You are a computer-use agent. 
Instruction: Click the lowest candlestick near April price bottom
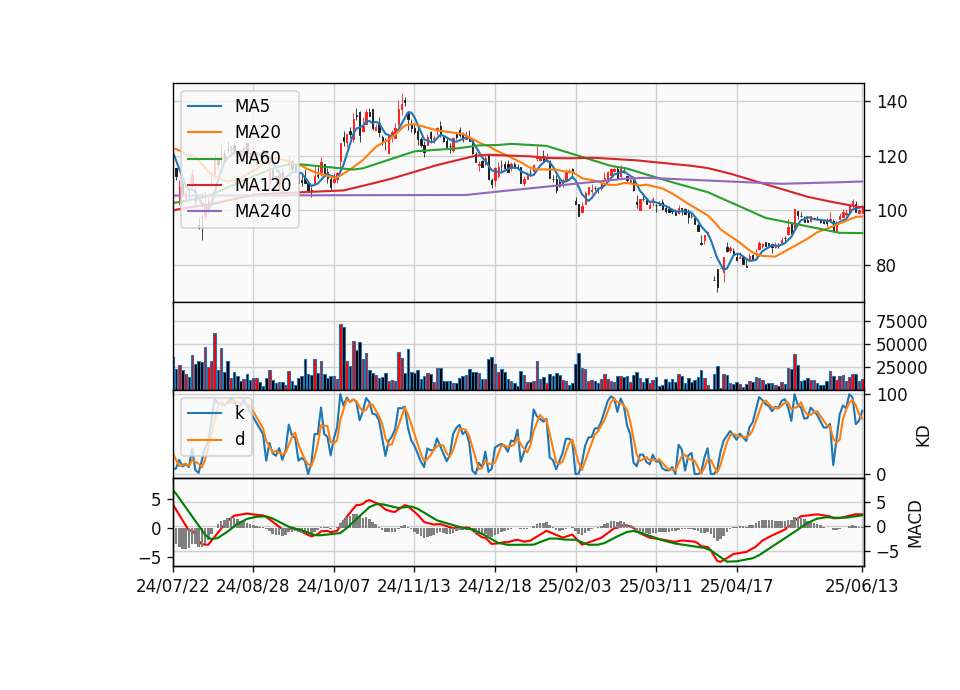pos(717,280)
